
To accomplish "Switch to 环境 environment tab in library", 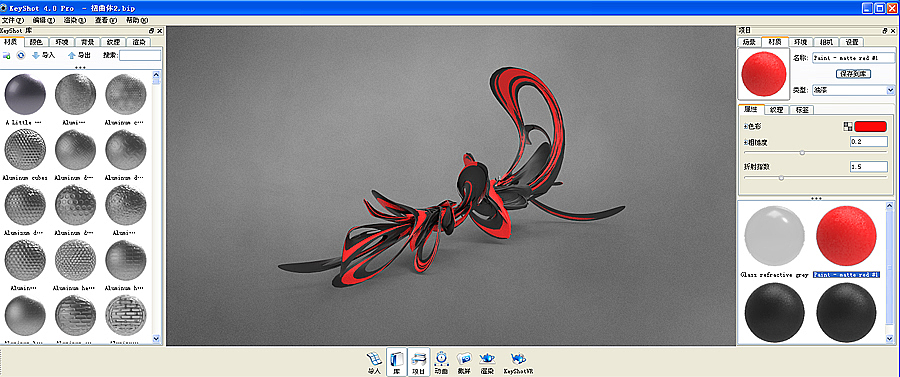I will [61, 42].
